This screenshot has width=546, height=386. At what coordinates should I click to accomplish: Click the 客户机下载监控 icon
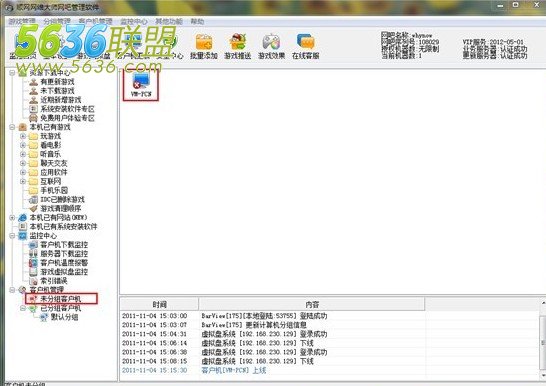pos(33,245)
